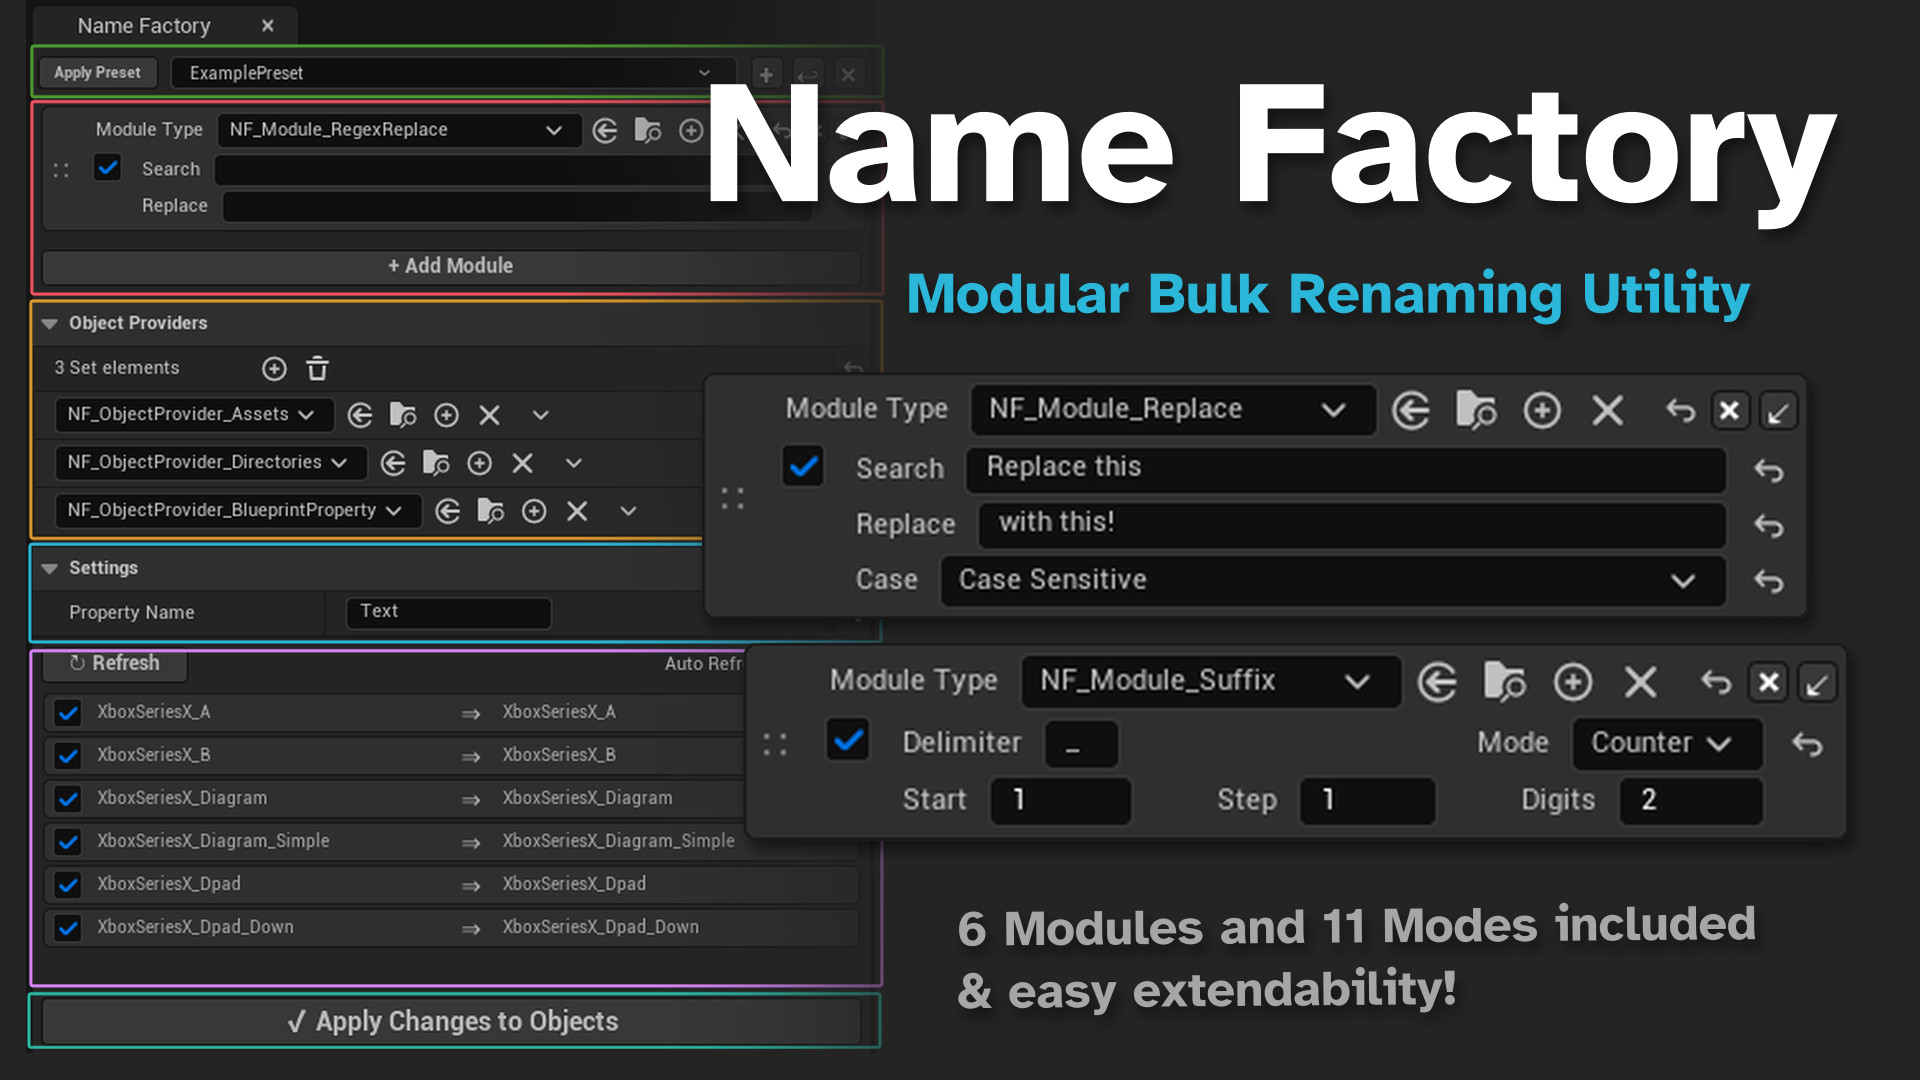This screenshot has width=1920, height=1080.
Task: Empty Object Providers set with trash icon
Action: pos(317,369)
